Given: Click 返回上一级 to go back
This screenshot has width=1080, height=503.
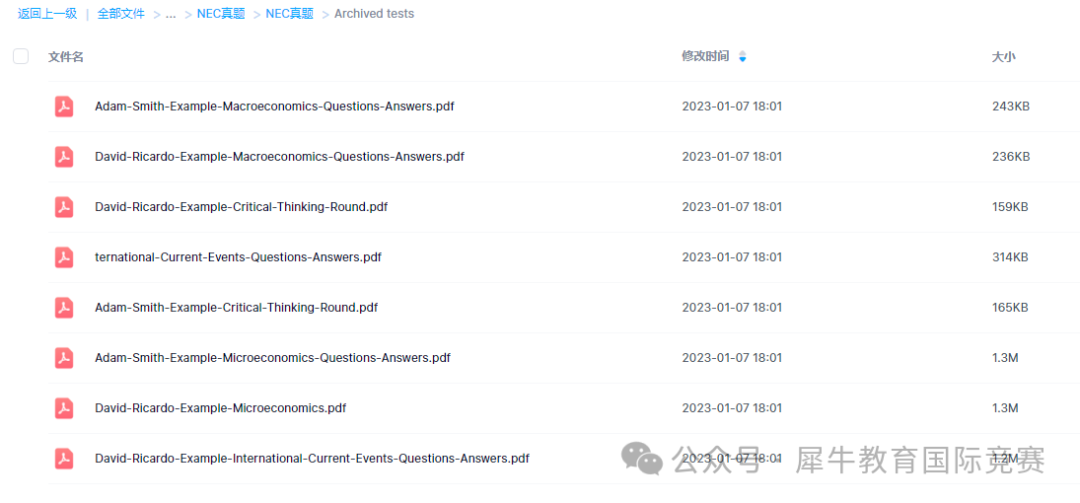Looking at the screenshot, I should 47,14.
